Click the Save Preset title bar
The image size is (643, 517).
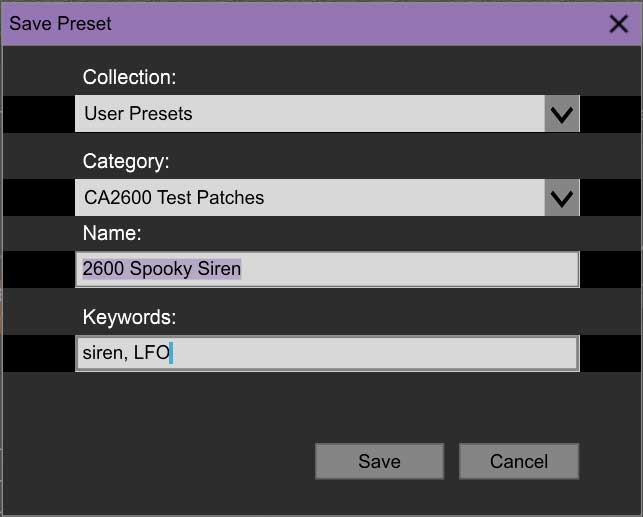point(322,24)
